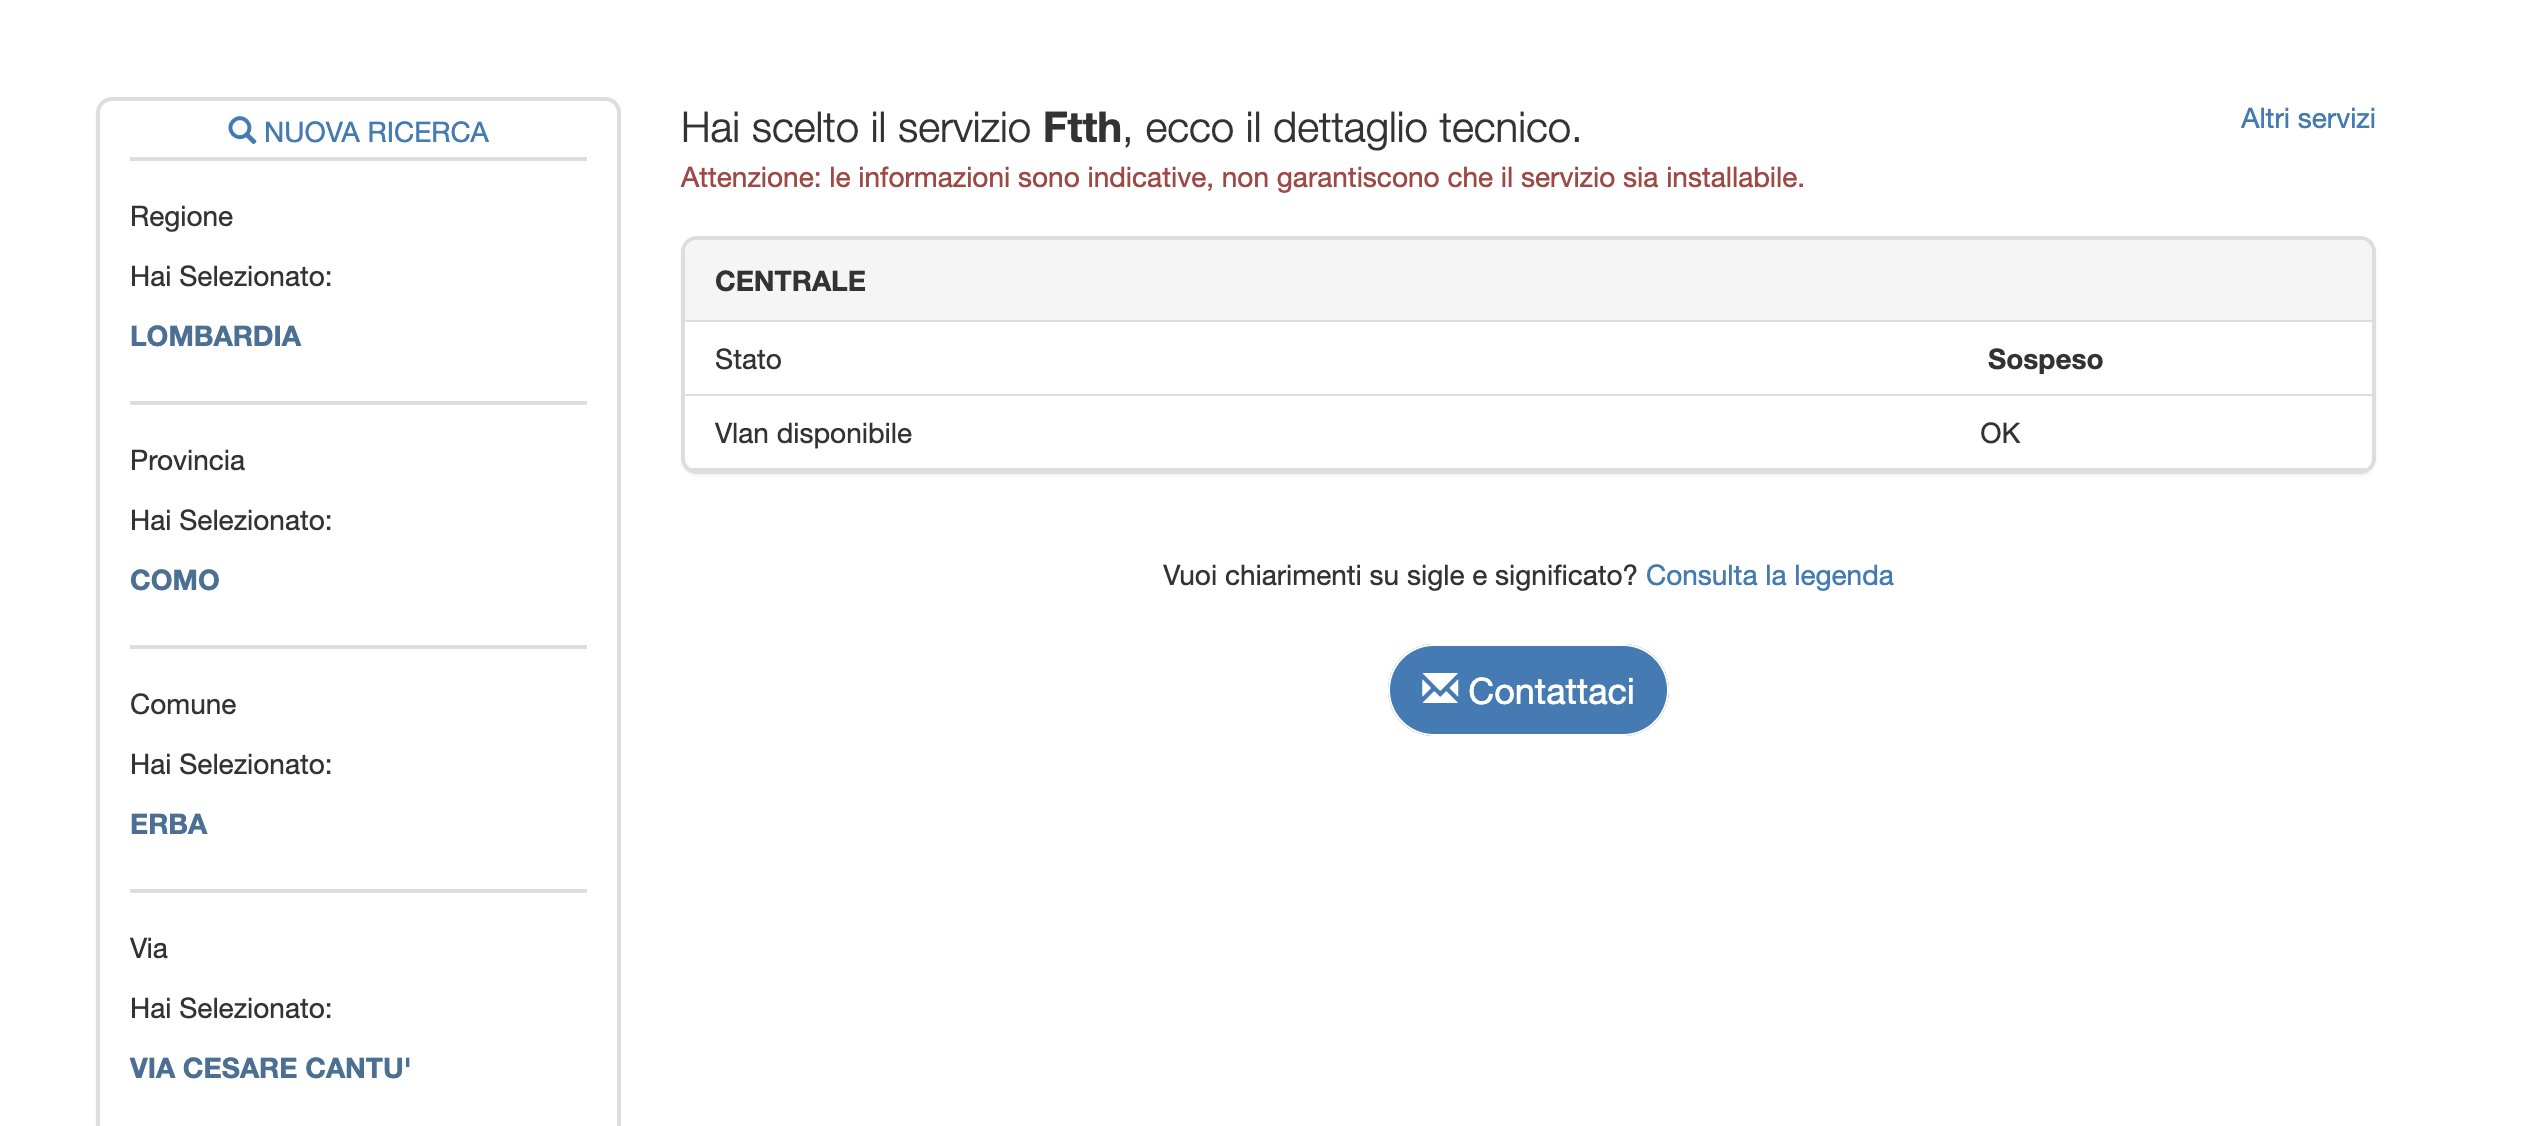This screenshot has height=1126, width=2534.
Task: Click the VIA CESARE CANTU' street value
Action: [x=270, y=1068]
